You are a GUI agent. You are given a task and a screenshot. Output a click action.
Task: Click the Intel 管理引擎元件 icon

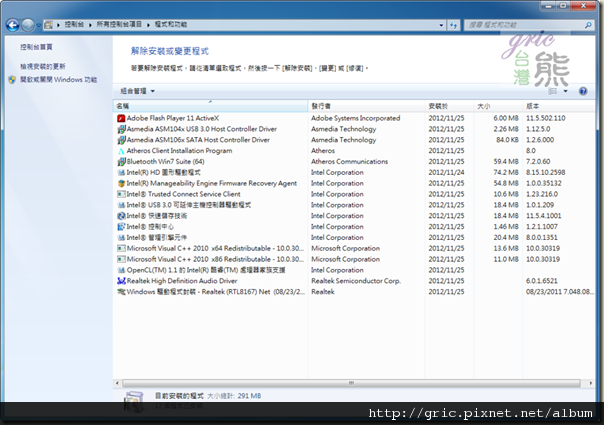pyautogui.click(x=121, y=237)
